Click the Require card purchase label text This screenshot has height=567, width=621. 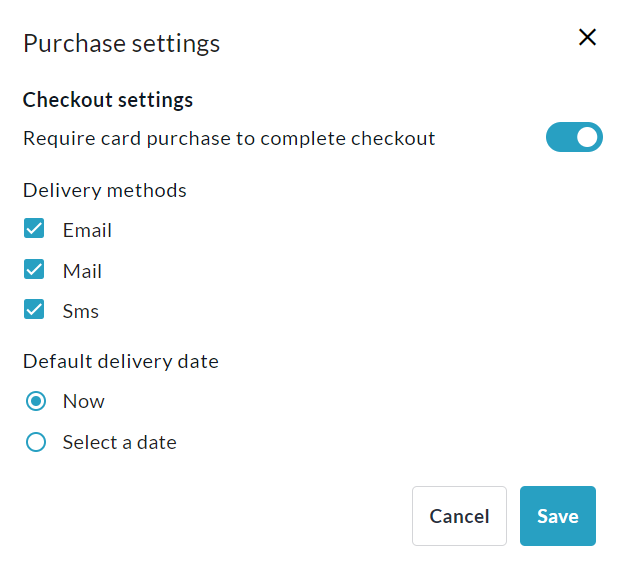click(229, 138)
